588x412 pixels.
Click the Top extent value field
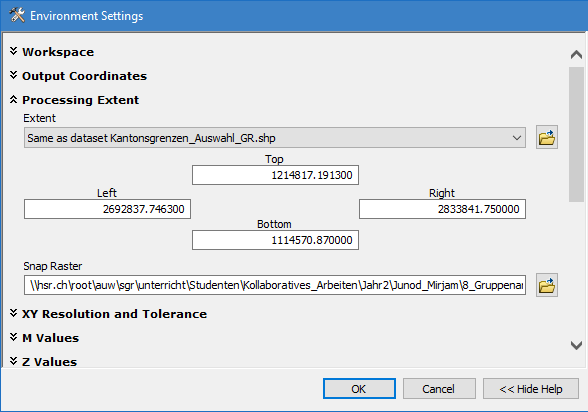click(x=275, y=175)
